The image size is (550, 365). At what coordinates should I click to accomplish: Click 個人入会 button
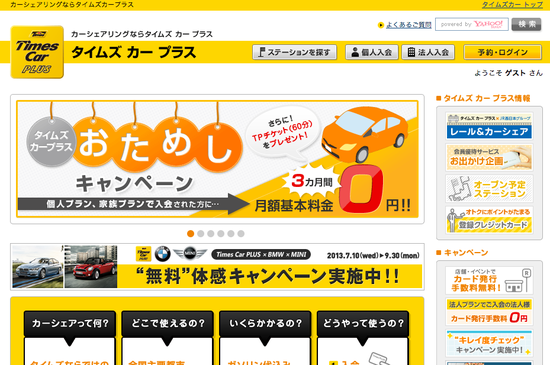372,52
